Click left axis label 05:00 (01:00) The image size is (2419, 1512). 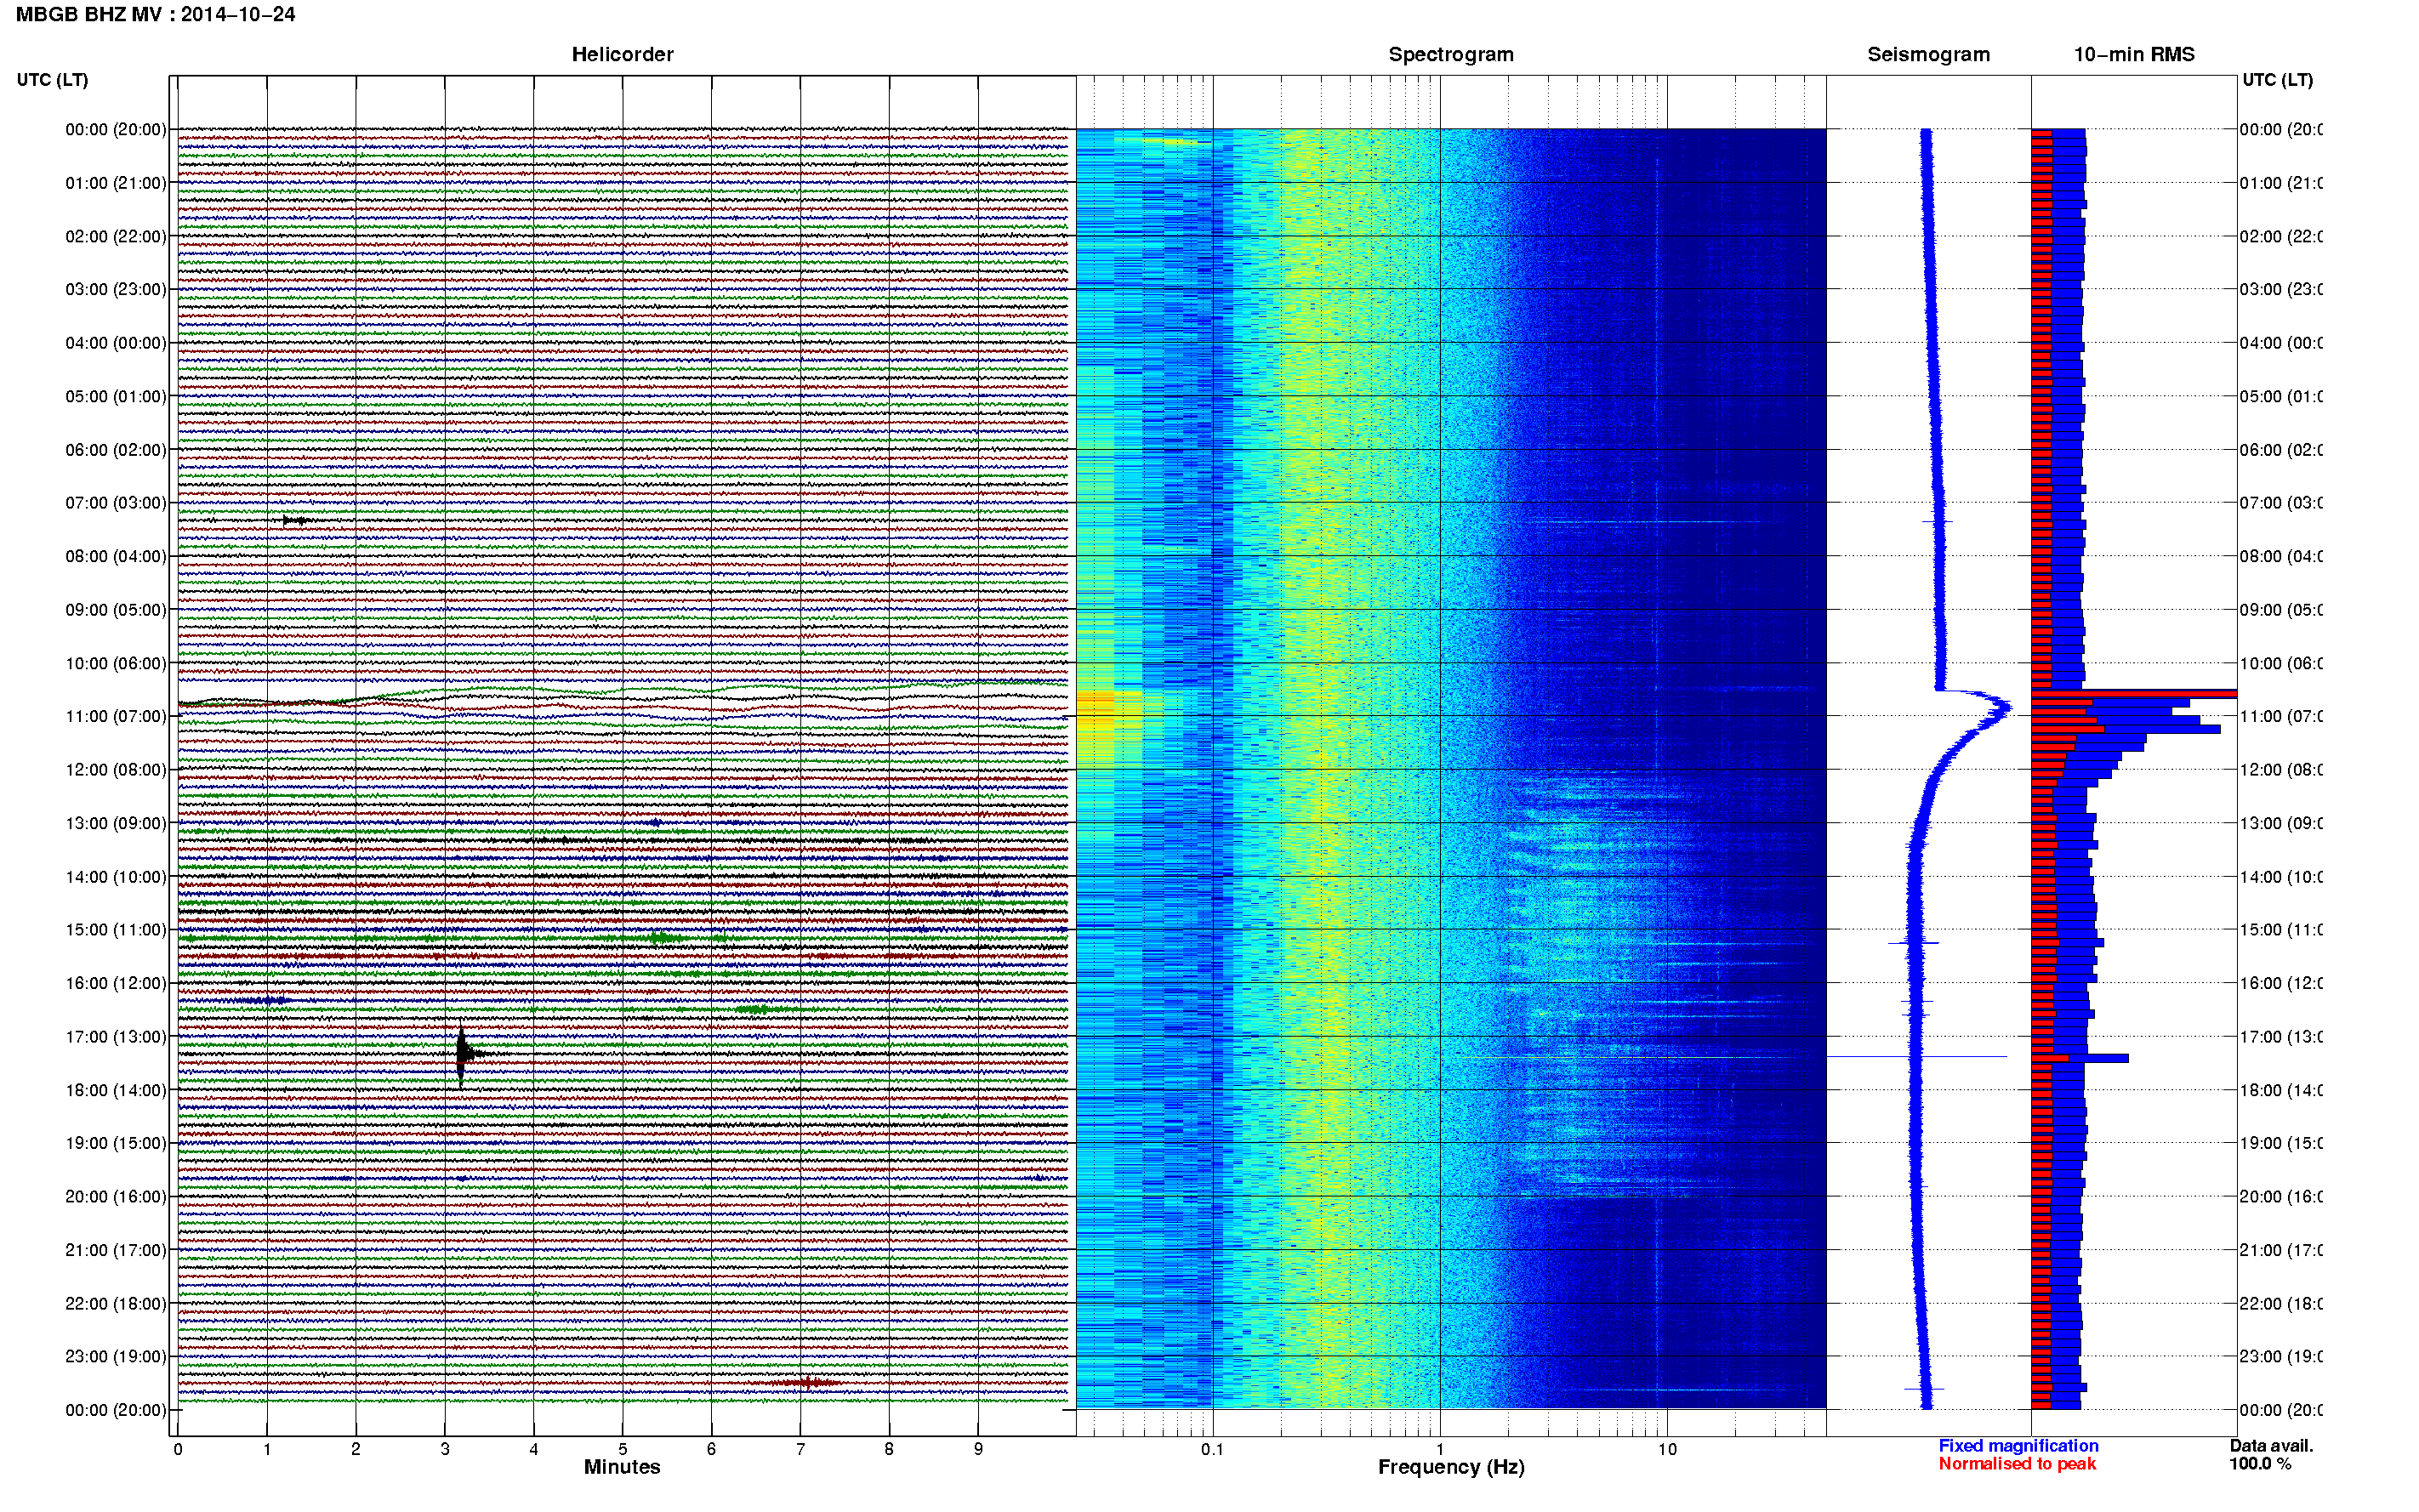click(x=116, y=396)
